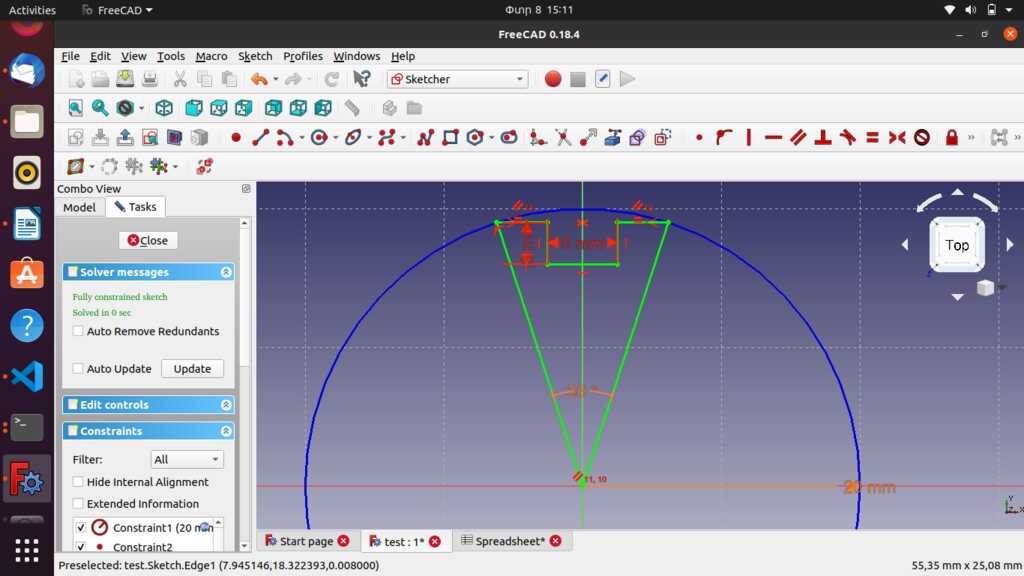Open the draw style dropdown arrow
This screenshot has width=1024, height=576.
click(141, 108)
